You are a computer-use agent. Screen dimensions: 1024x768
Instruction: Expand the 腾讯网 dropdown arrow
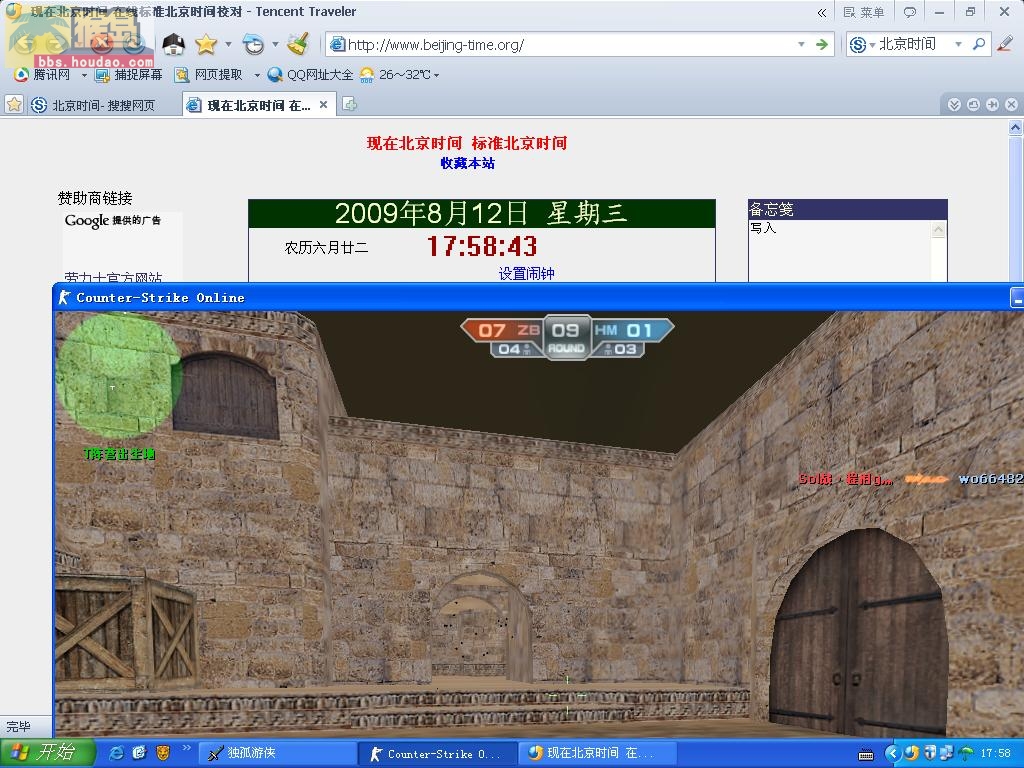[84, 76]
